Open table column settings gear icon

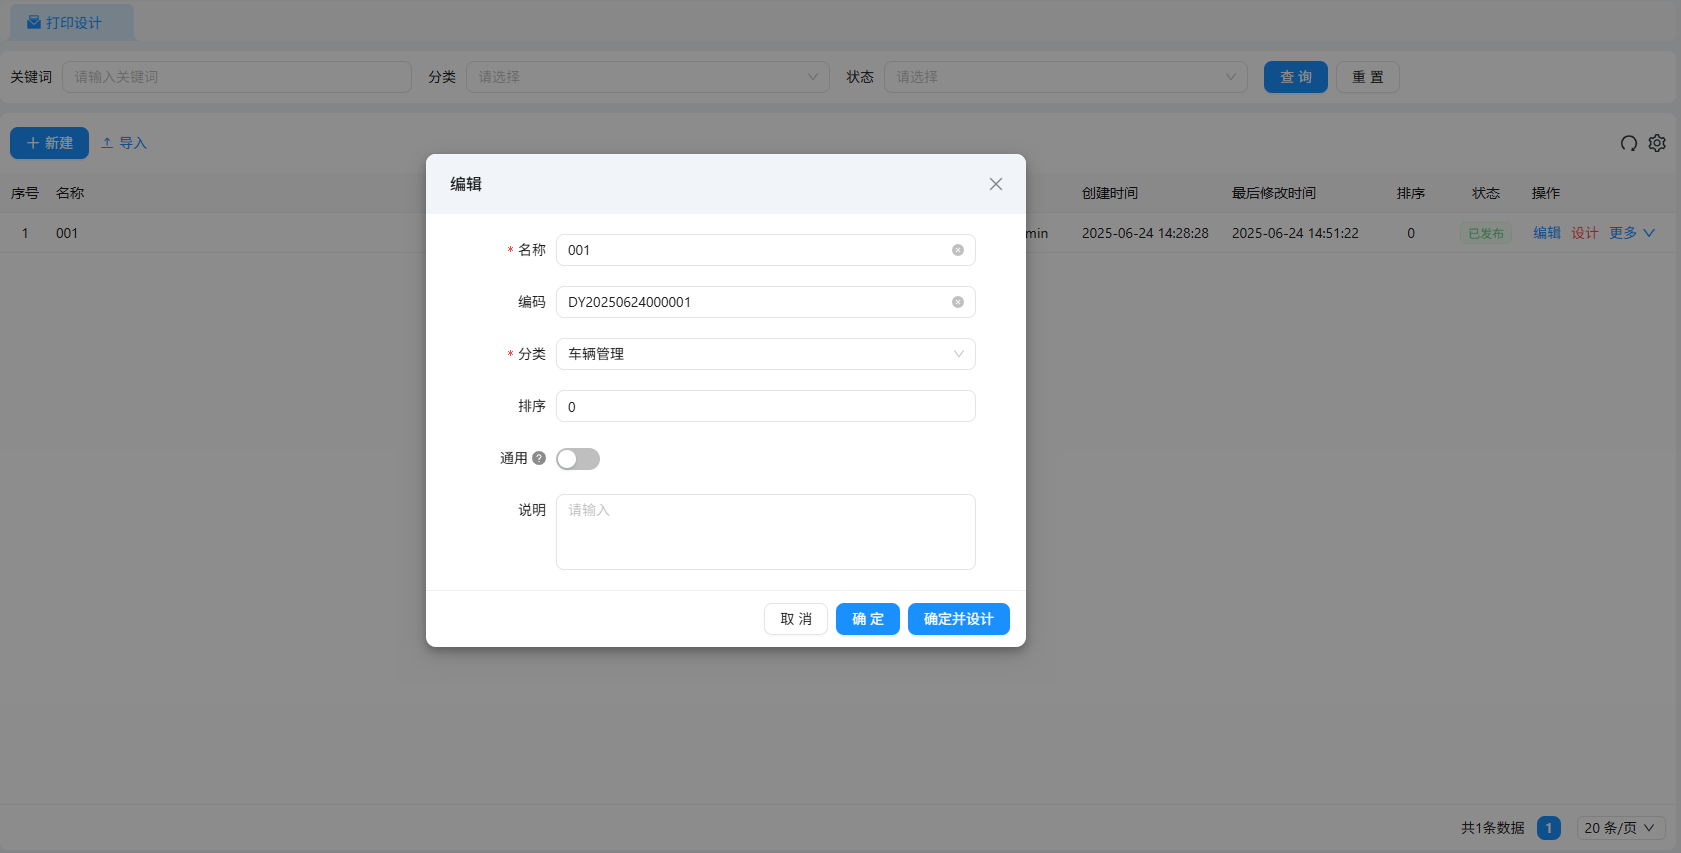1657,143
